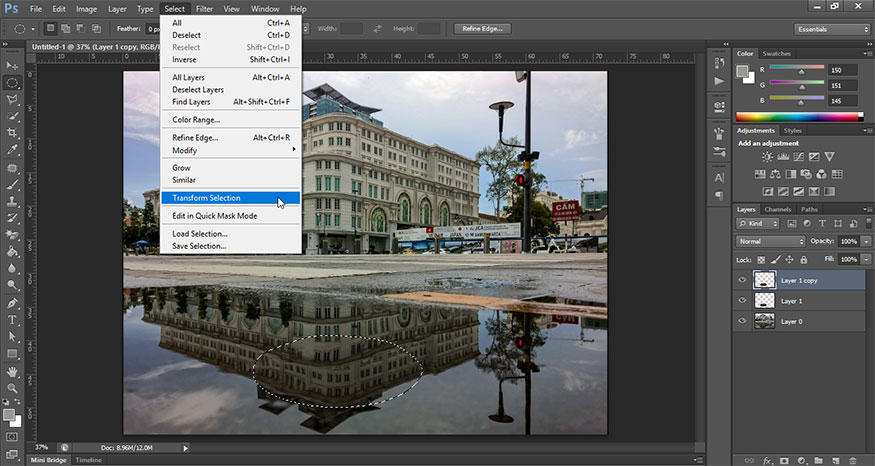Toggle Quick Mask mode in the toolbox
875x466 pixels.
point(12,437)
